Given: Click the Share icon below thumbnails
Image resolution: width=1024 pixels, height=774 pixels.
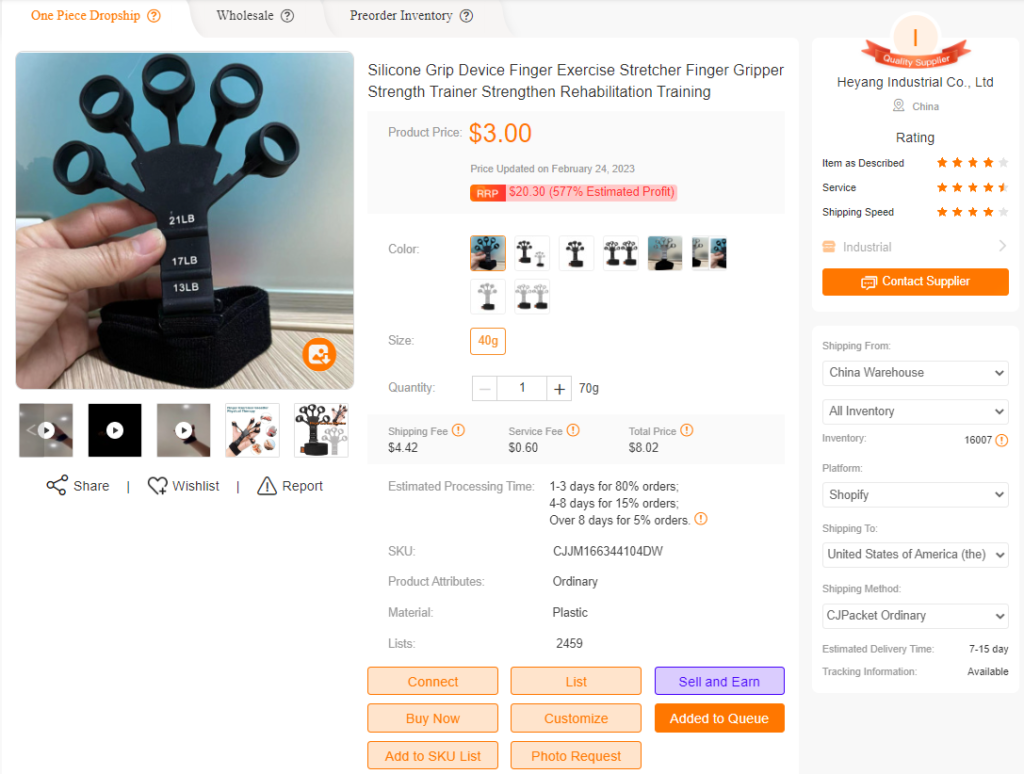Looking at the screenshot, I should pyautogui.click(x=57, y=485).
